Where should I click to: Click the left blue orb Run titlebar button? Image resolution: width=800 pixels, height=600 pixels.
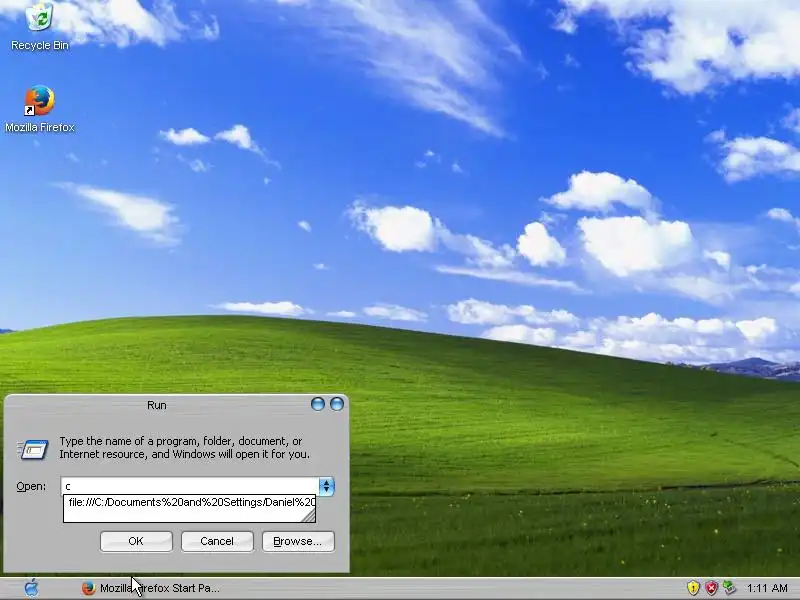(x=318, y=405)
